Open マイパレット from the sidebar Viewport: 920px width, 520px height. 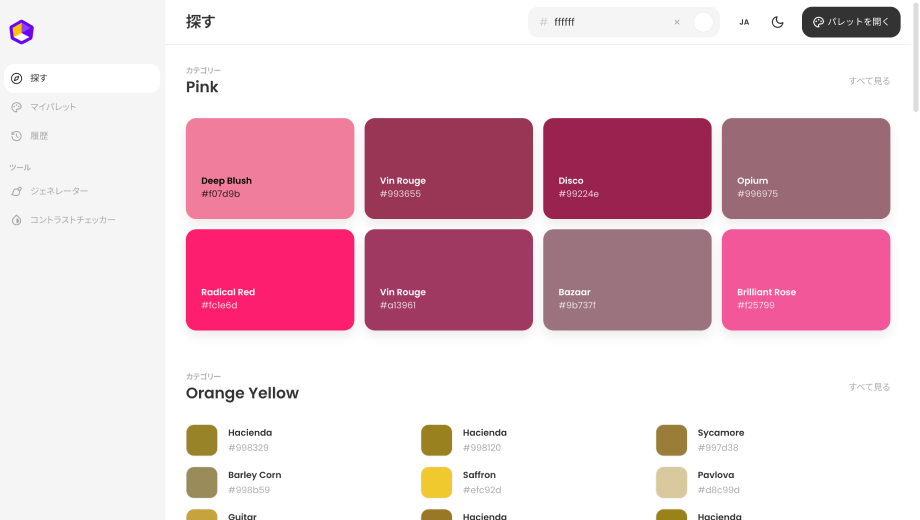[x=52, y=107]
